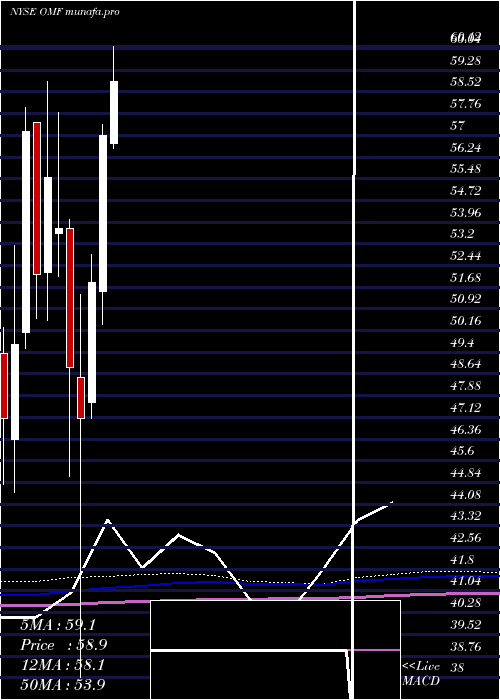Select the 38 price level
500x700 pixels.
coord(456,668)
